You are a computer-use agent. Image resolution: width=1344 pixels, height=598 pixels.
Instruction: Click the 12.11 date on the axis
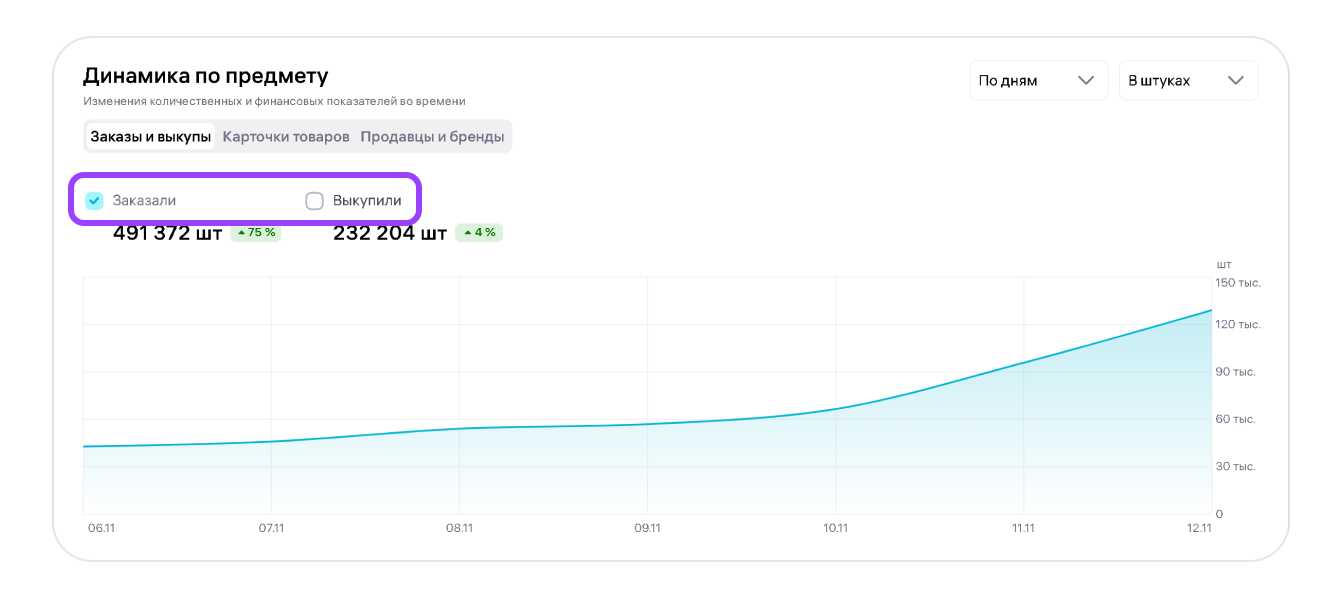point(1199,528)
